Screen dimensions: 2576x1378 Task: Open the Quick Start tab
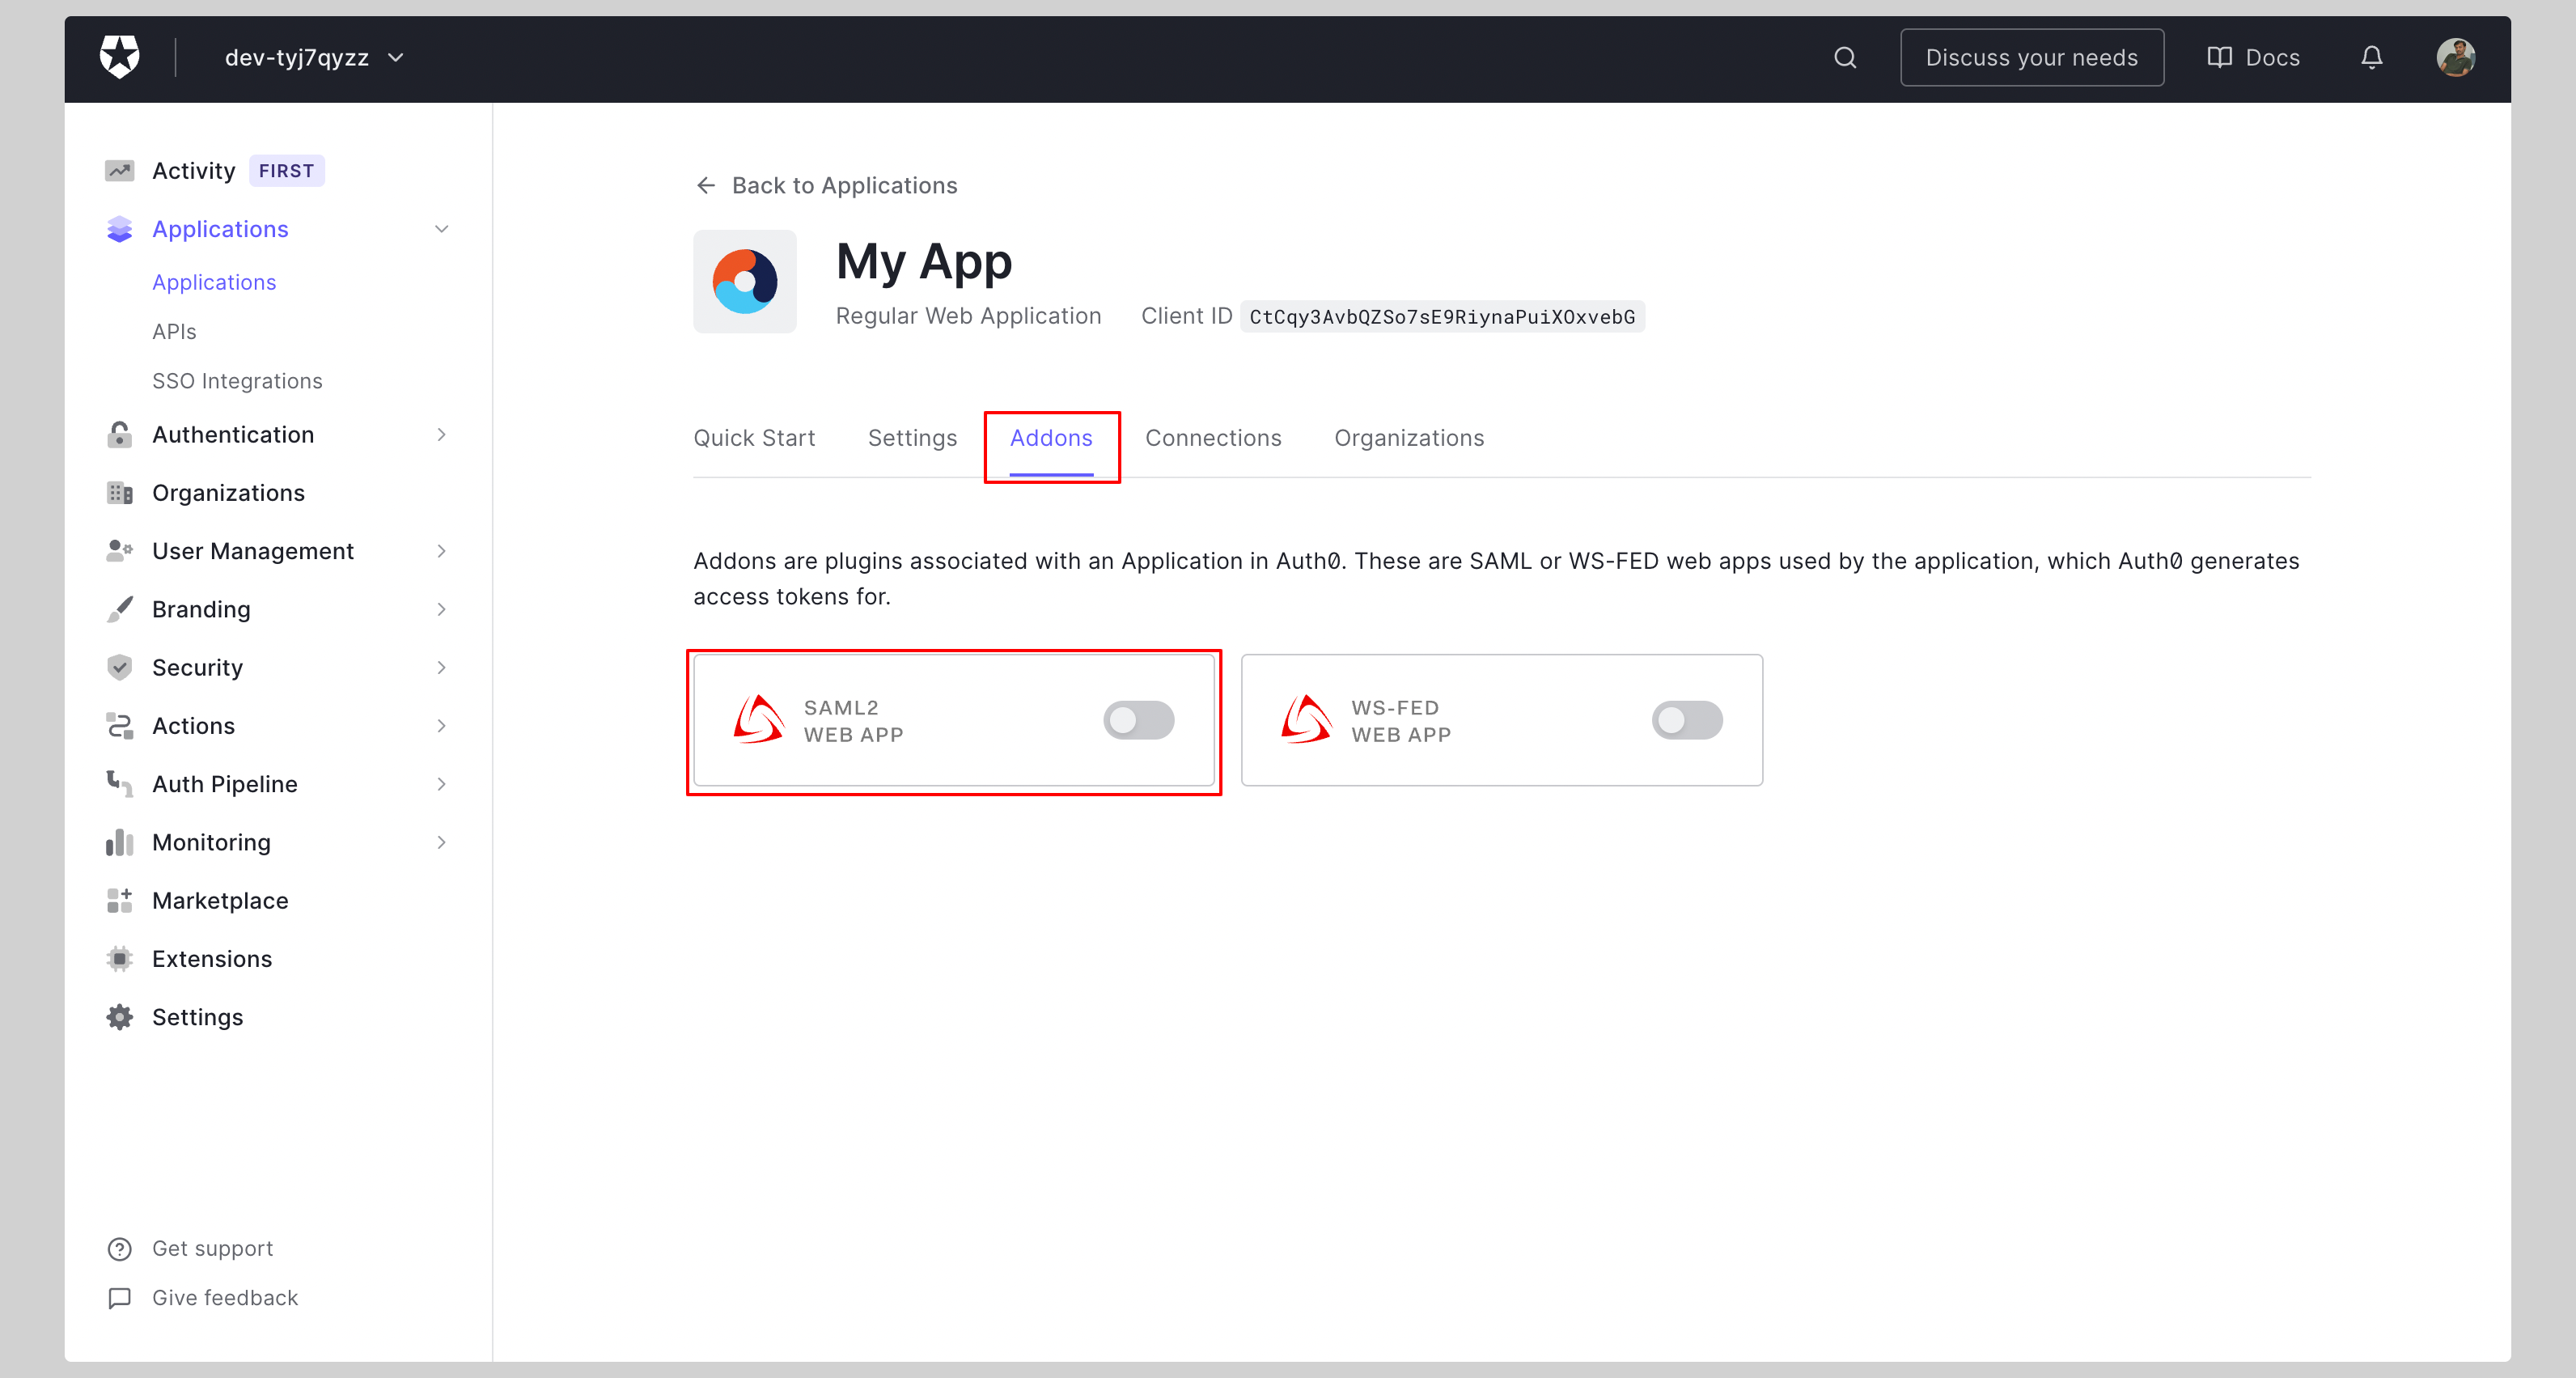[x=754, y=438]
